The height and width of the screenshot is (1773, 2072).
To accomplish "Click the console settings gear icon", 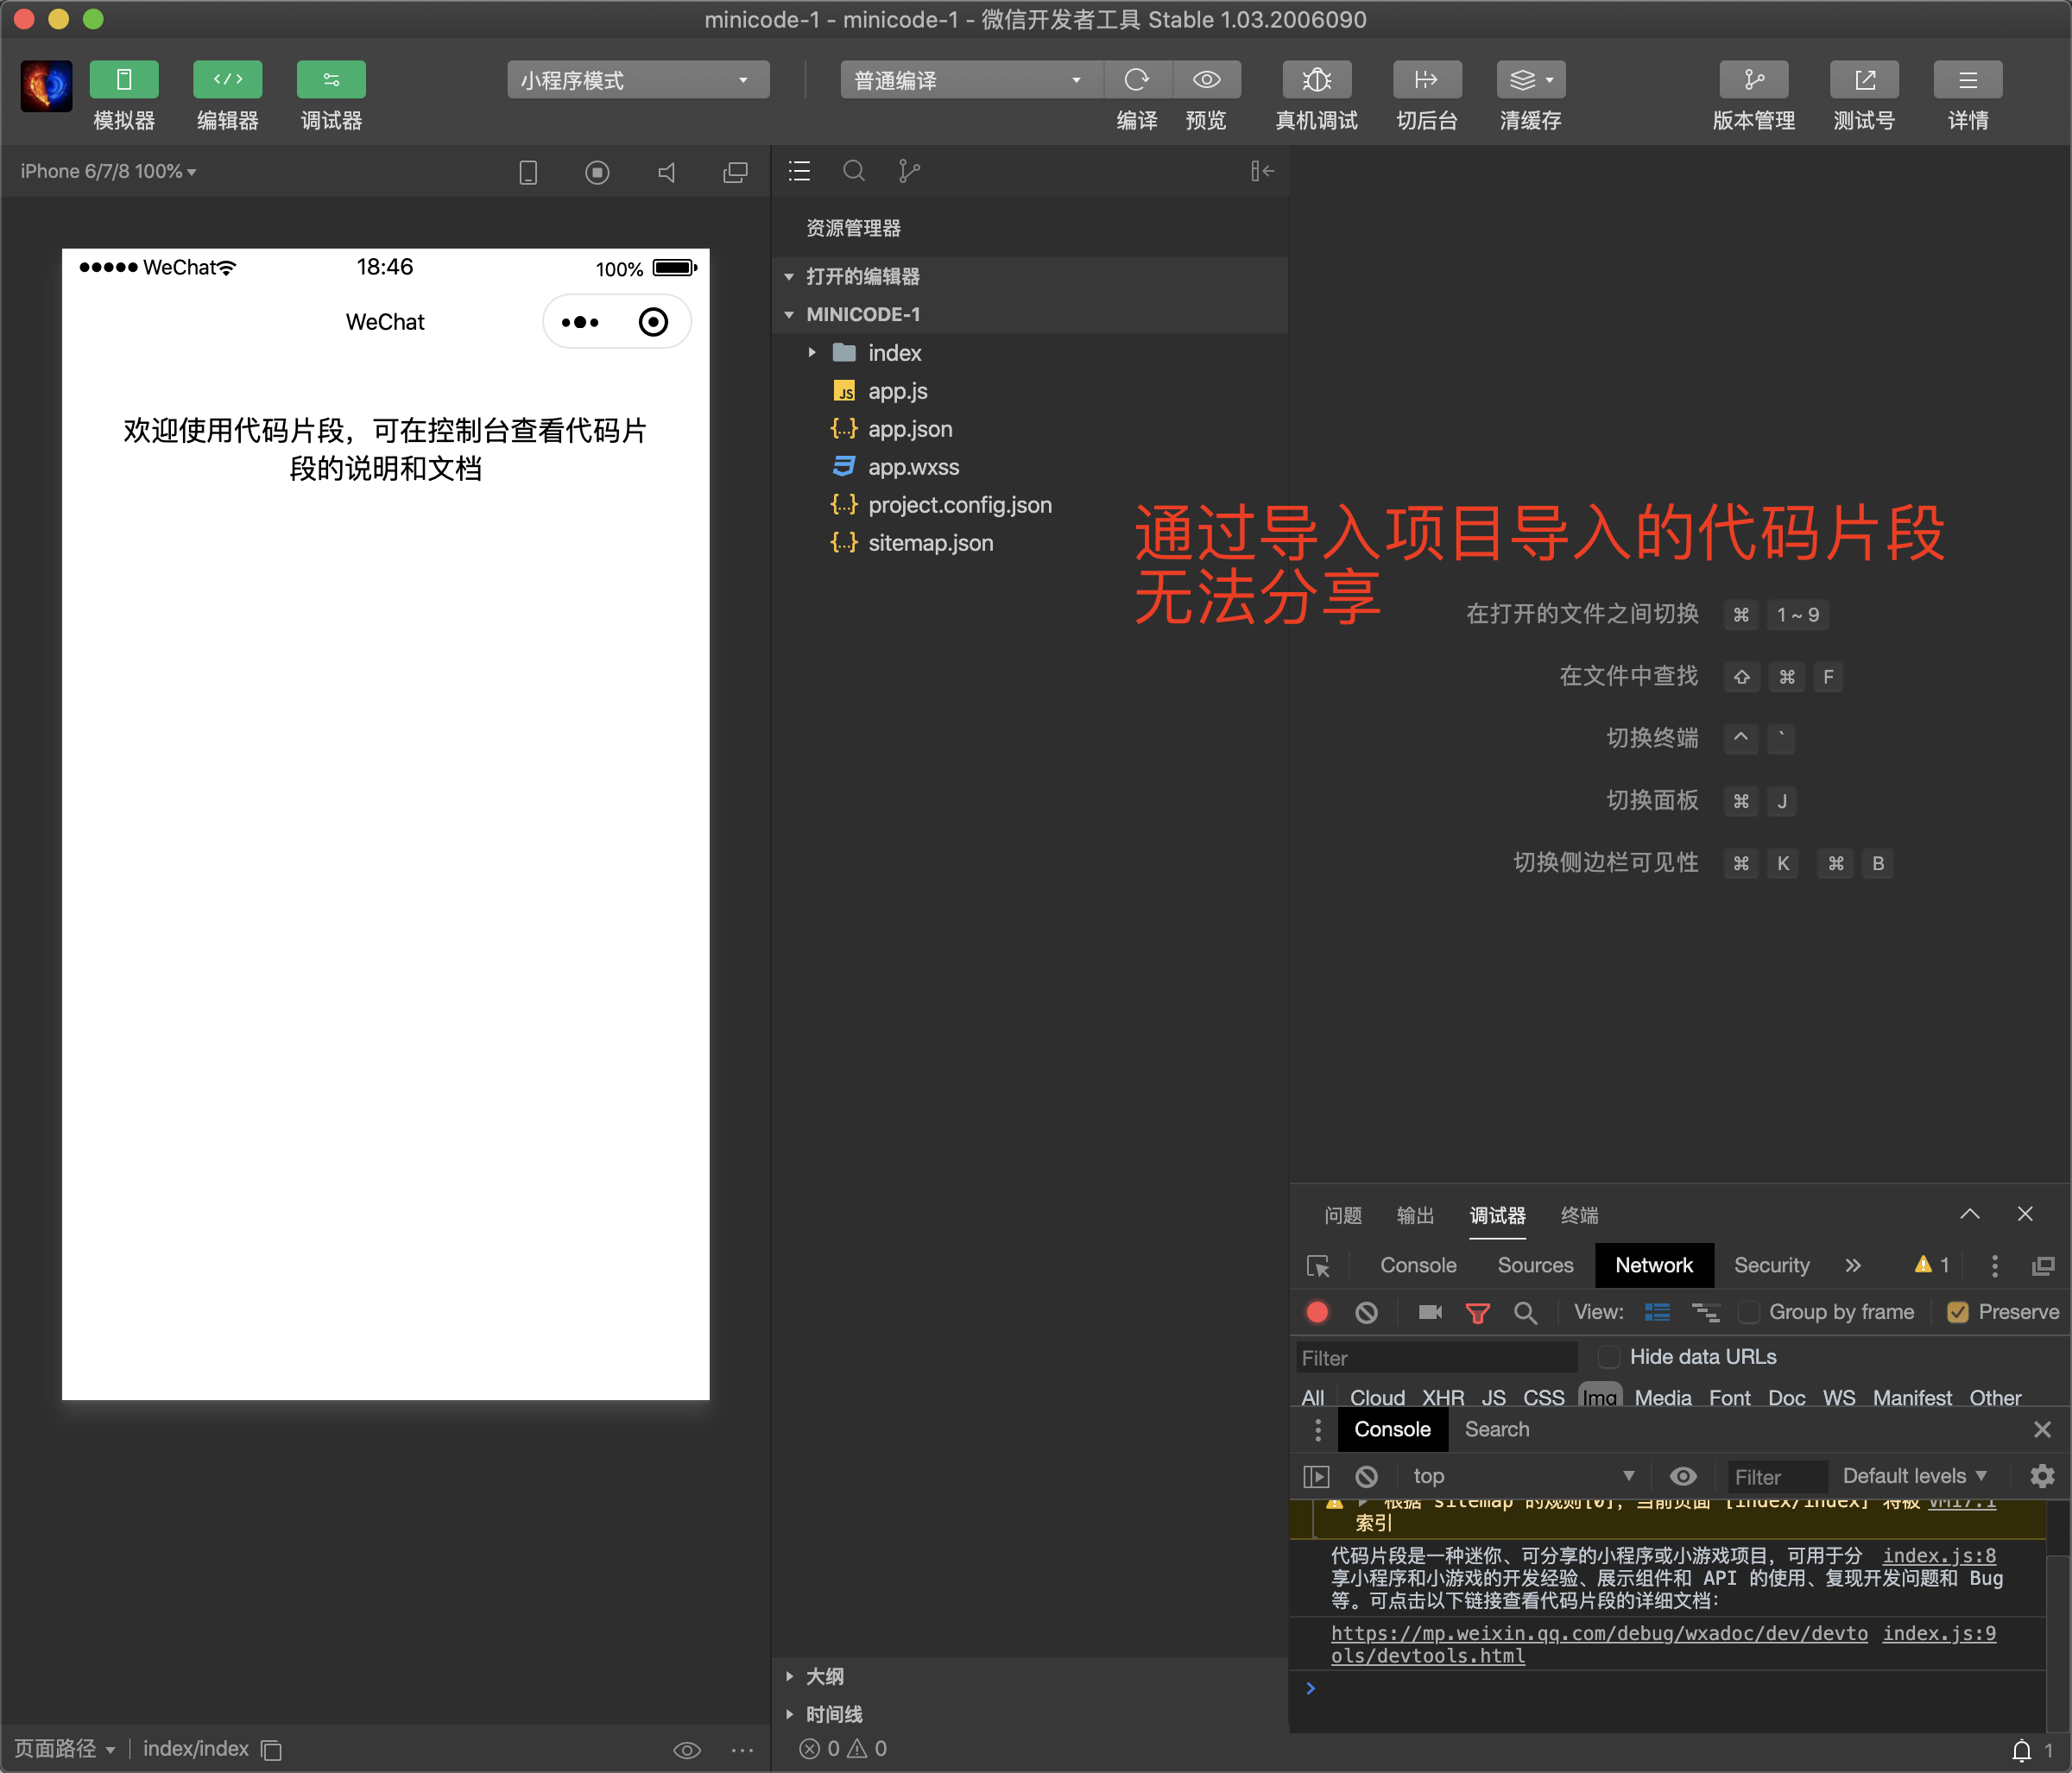I will (x=2042, y=1476).
